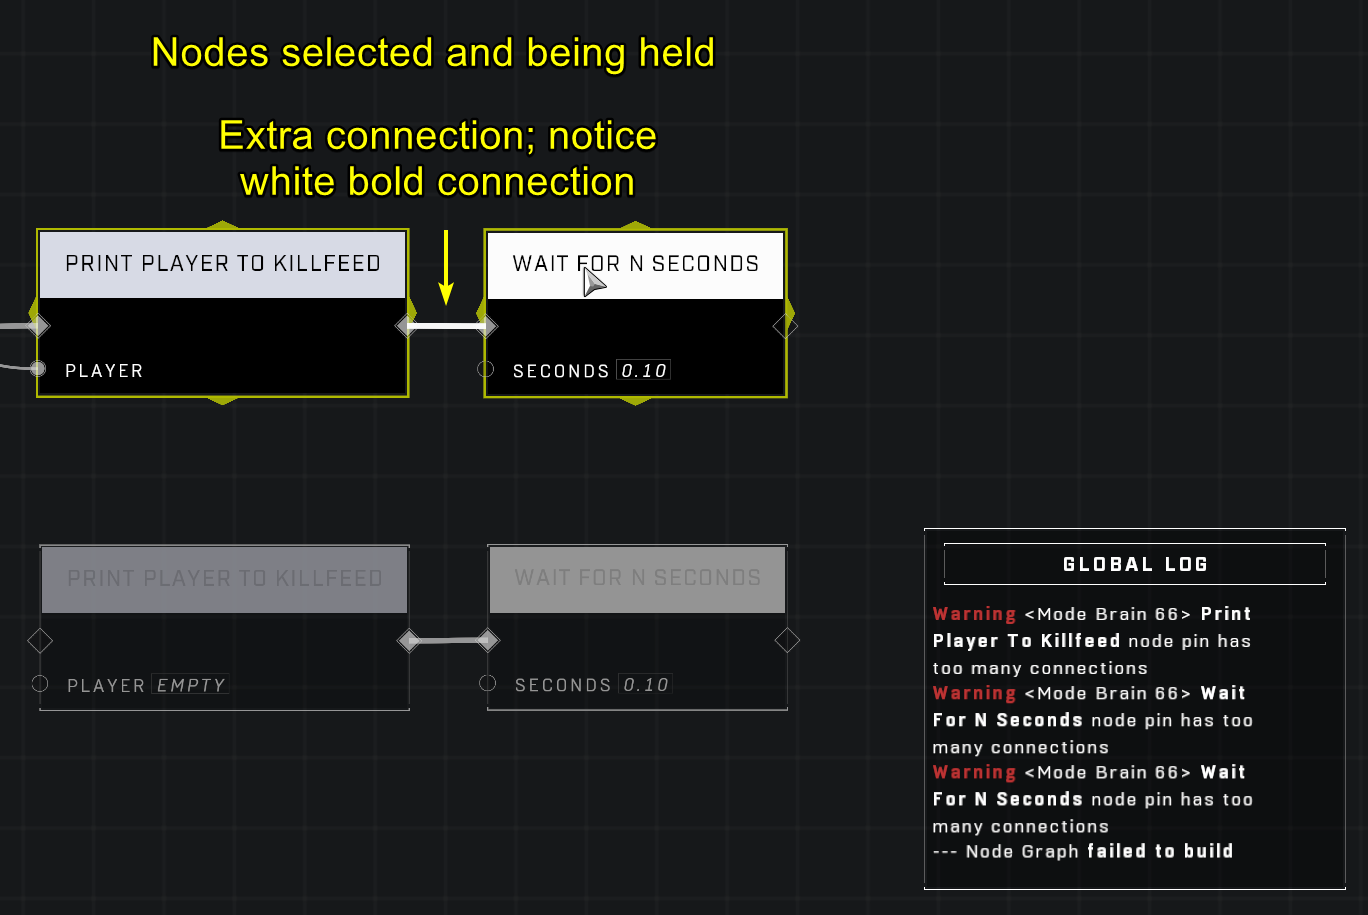Viewport: 1368px width, 915px height.
Task: Click execution input pin of selected Wait node
Action: tap(487, 325)
